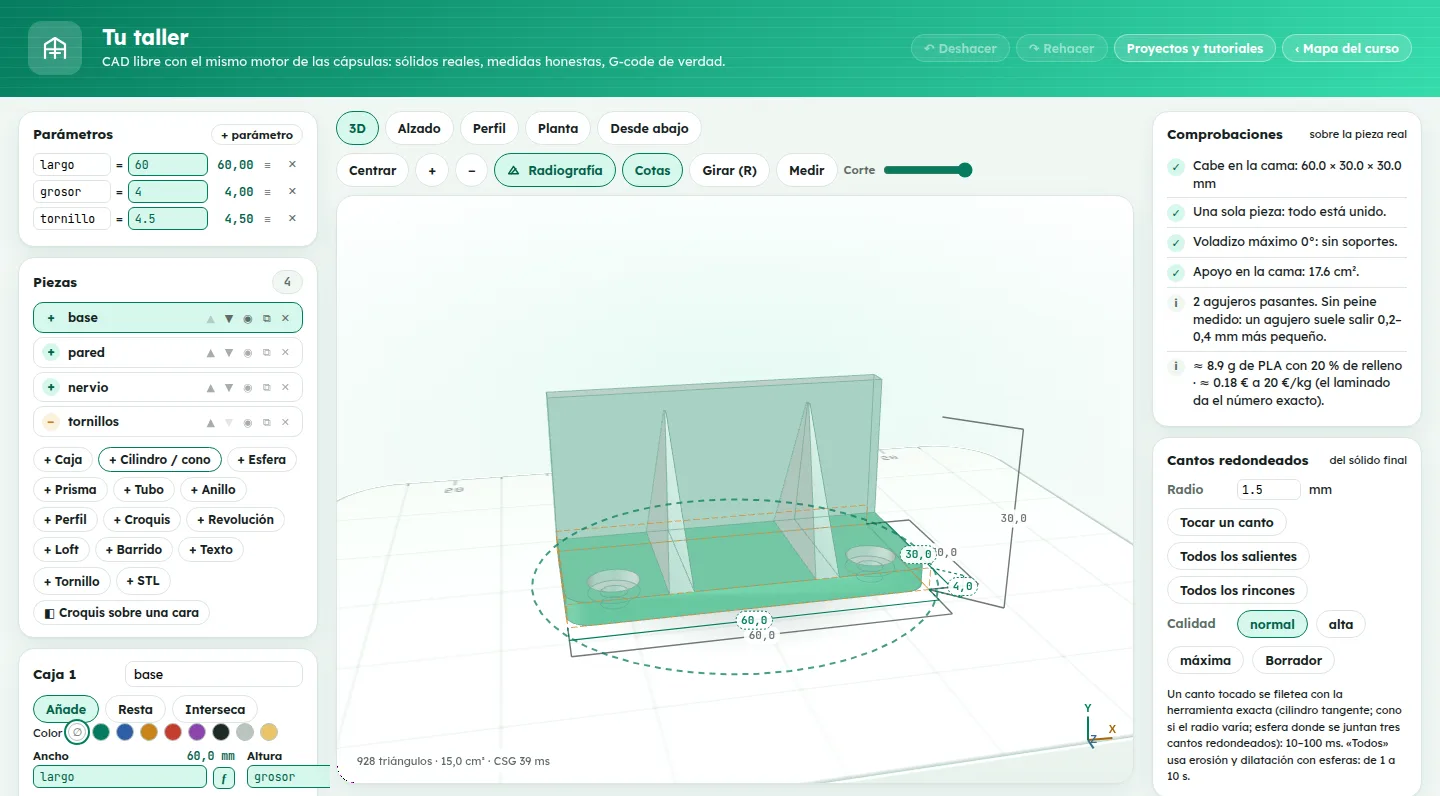The image size is (1440, 796).
Task: Set operation mode to Interseca
Action: coord(215,709)
